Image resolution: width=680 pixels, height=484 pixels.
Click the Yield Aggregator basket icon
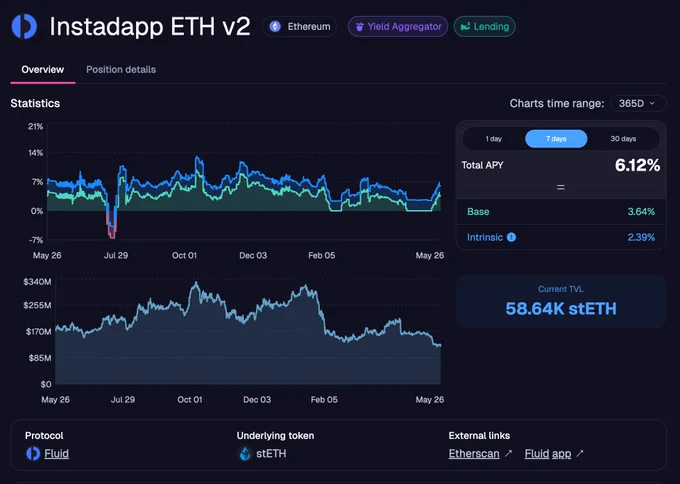[x=360, y=27]
